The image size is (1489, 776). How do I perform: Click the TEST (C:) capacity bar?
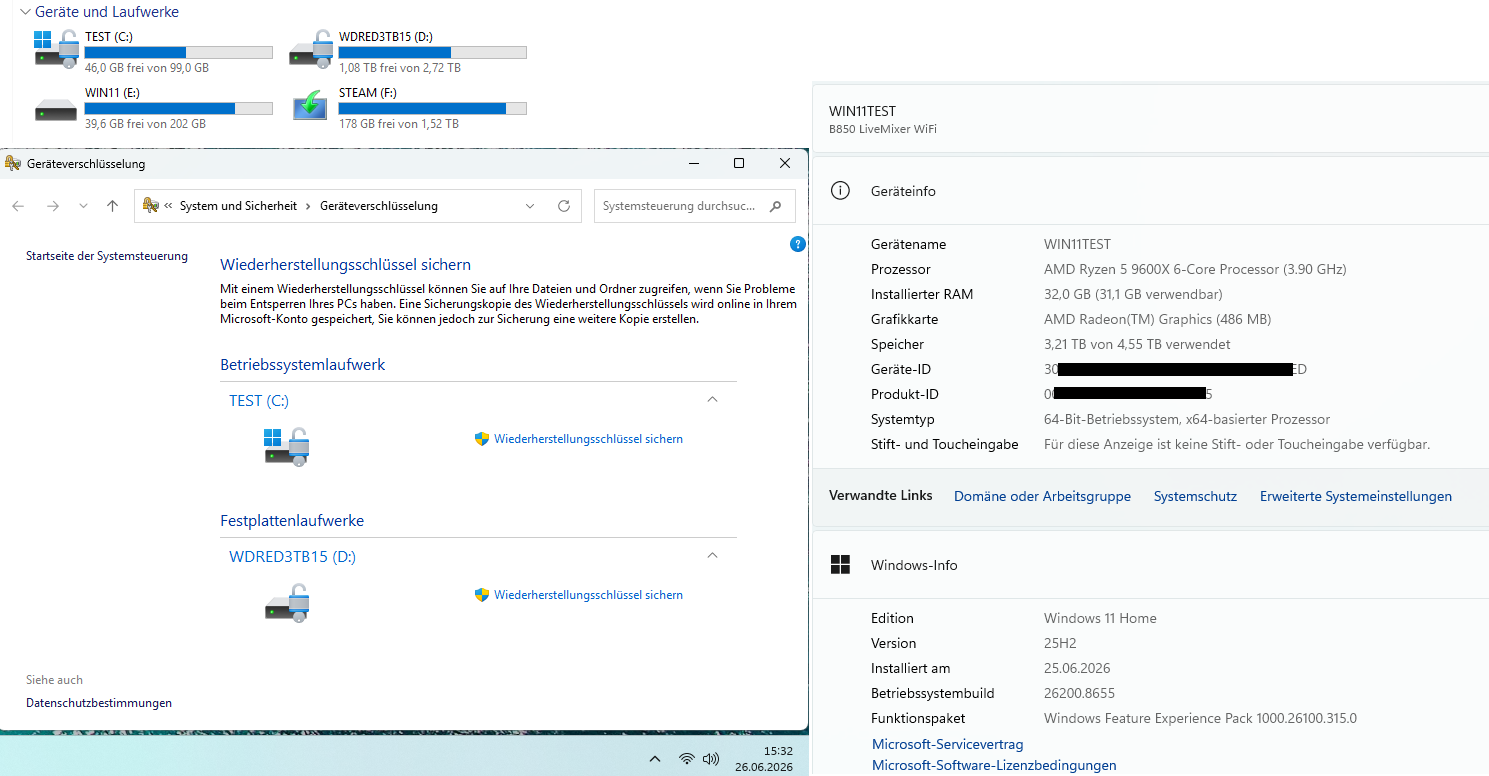coord(179,52)
